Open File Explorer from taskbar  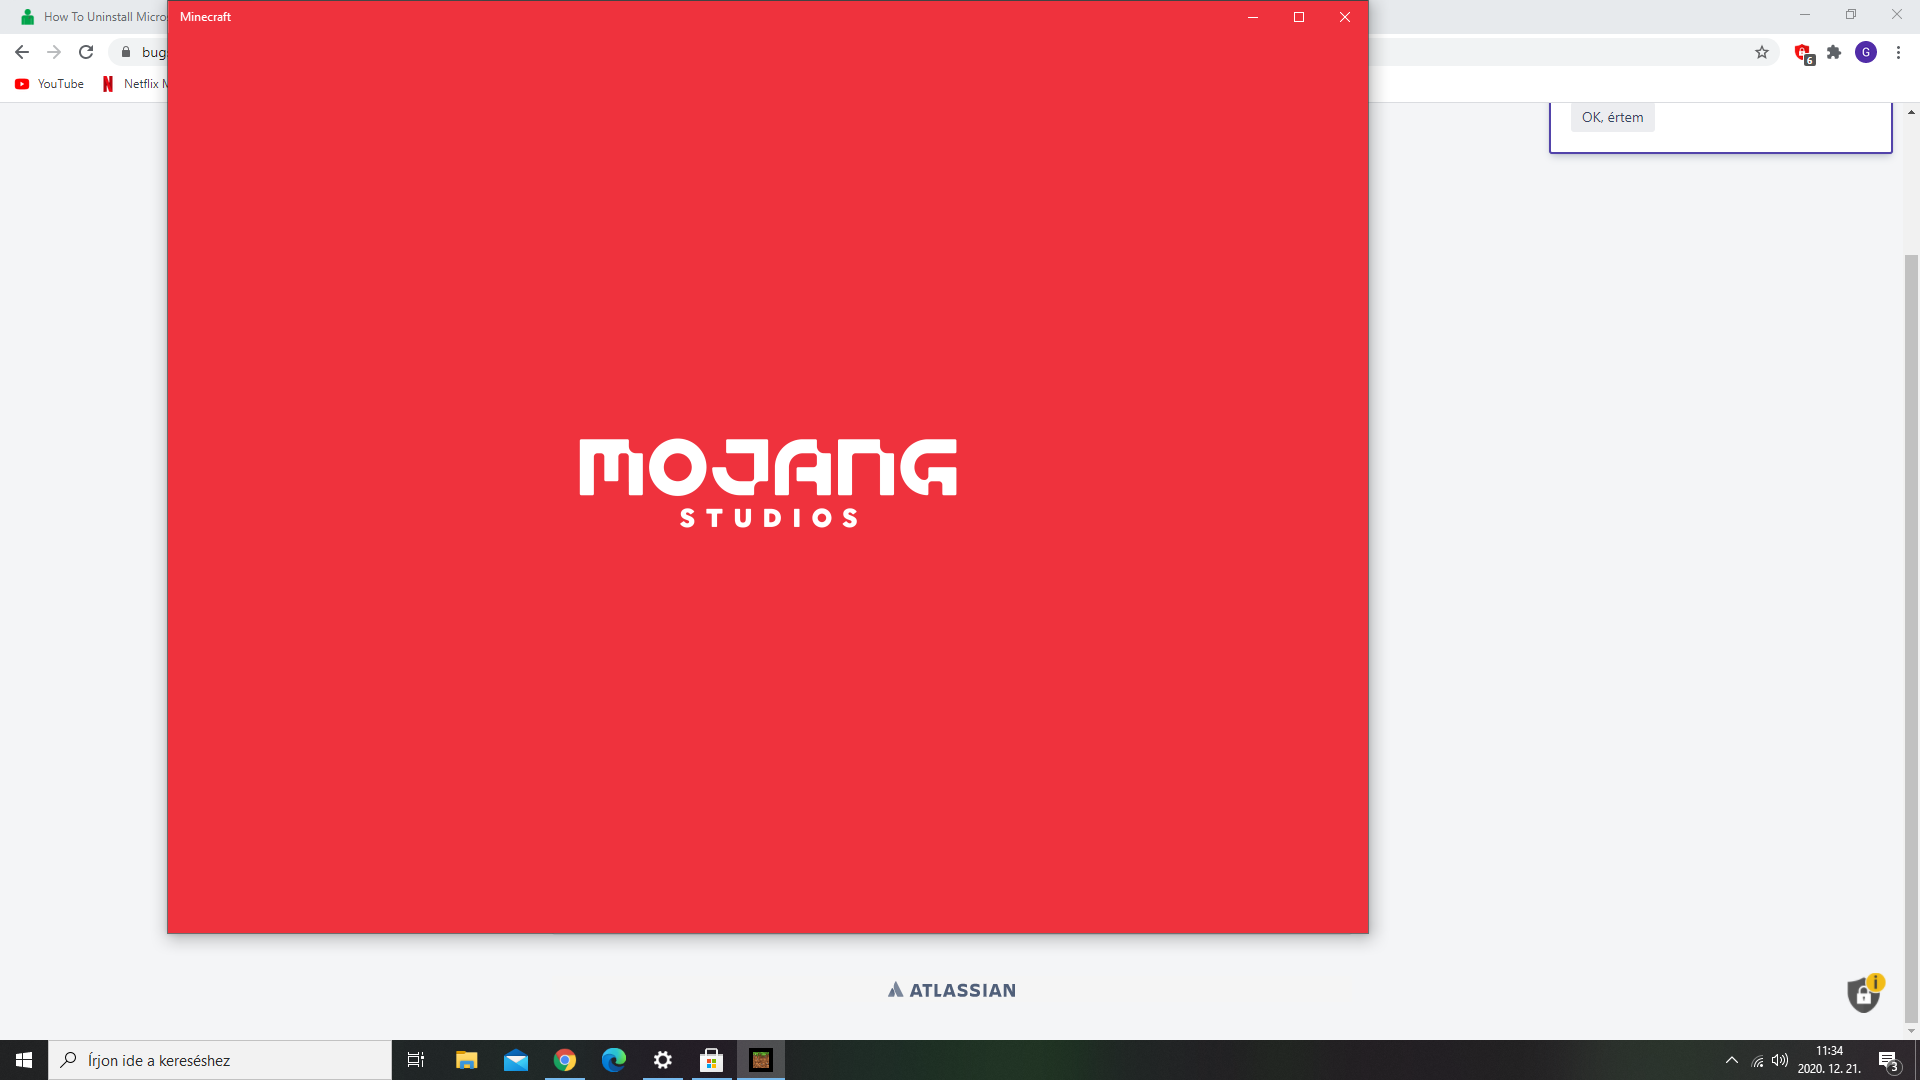click(467, 1060)
